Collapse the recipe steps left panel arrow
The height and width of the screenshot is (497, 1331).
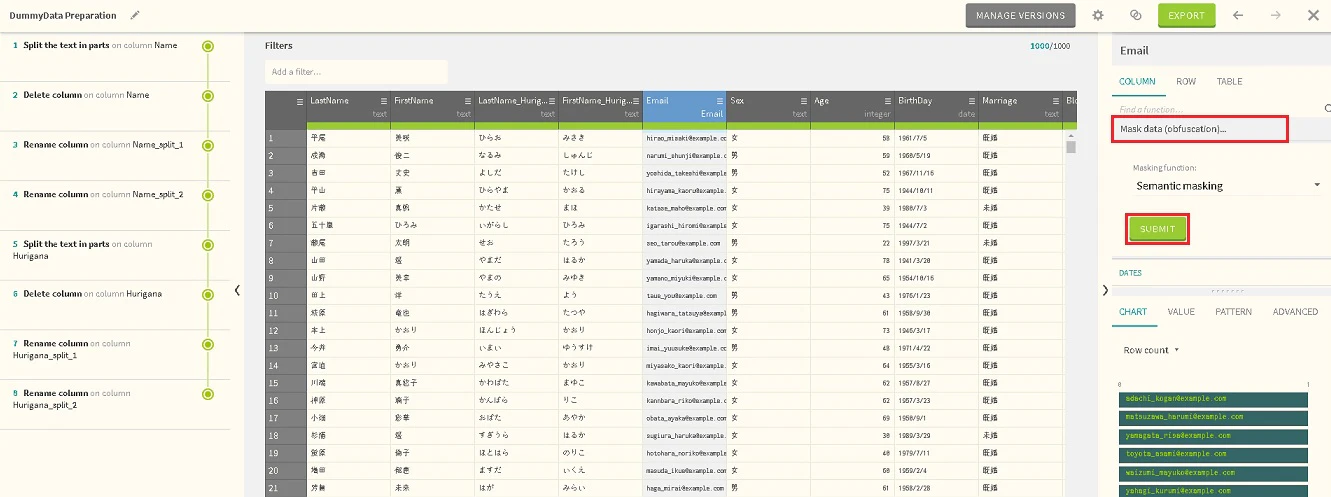tap(237, 290)
